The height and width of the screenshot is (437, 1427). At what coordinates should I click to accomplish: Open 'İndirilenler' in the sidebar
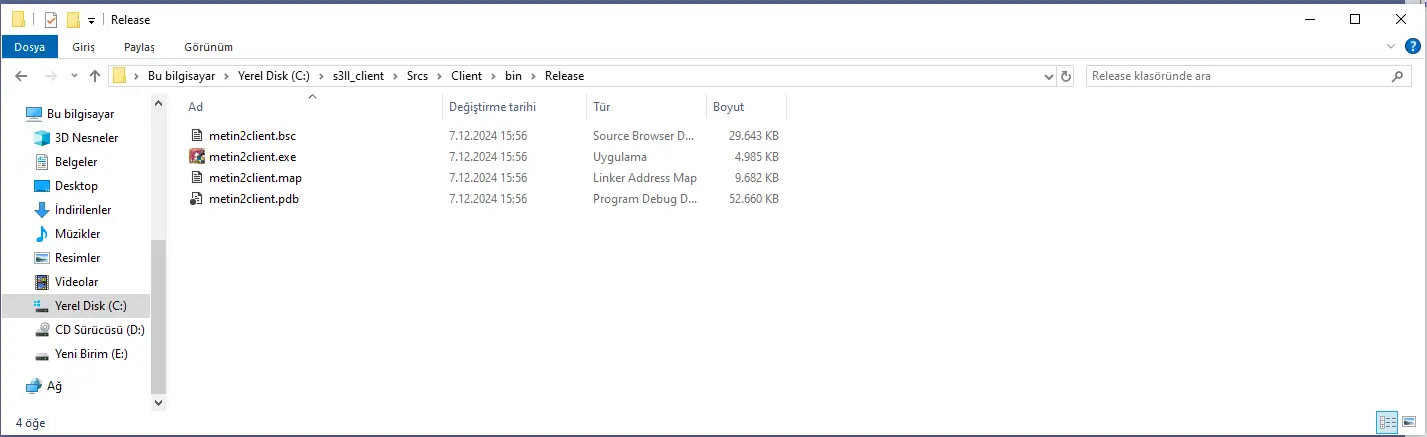pos(83,210)
